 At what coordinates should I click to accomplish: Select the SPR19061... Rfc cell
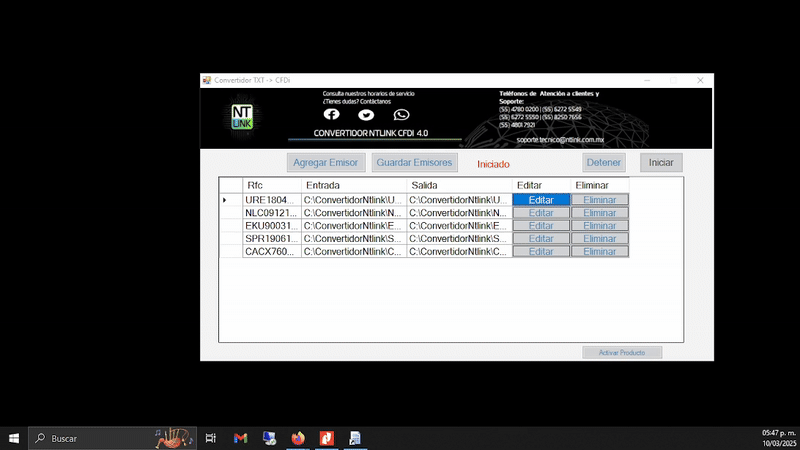pyautogui.click(x=272, y=238)
